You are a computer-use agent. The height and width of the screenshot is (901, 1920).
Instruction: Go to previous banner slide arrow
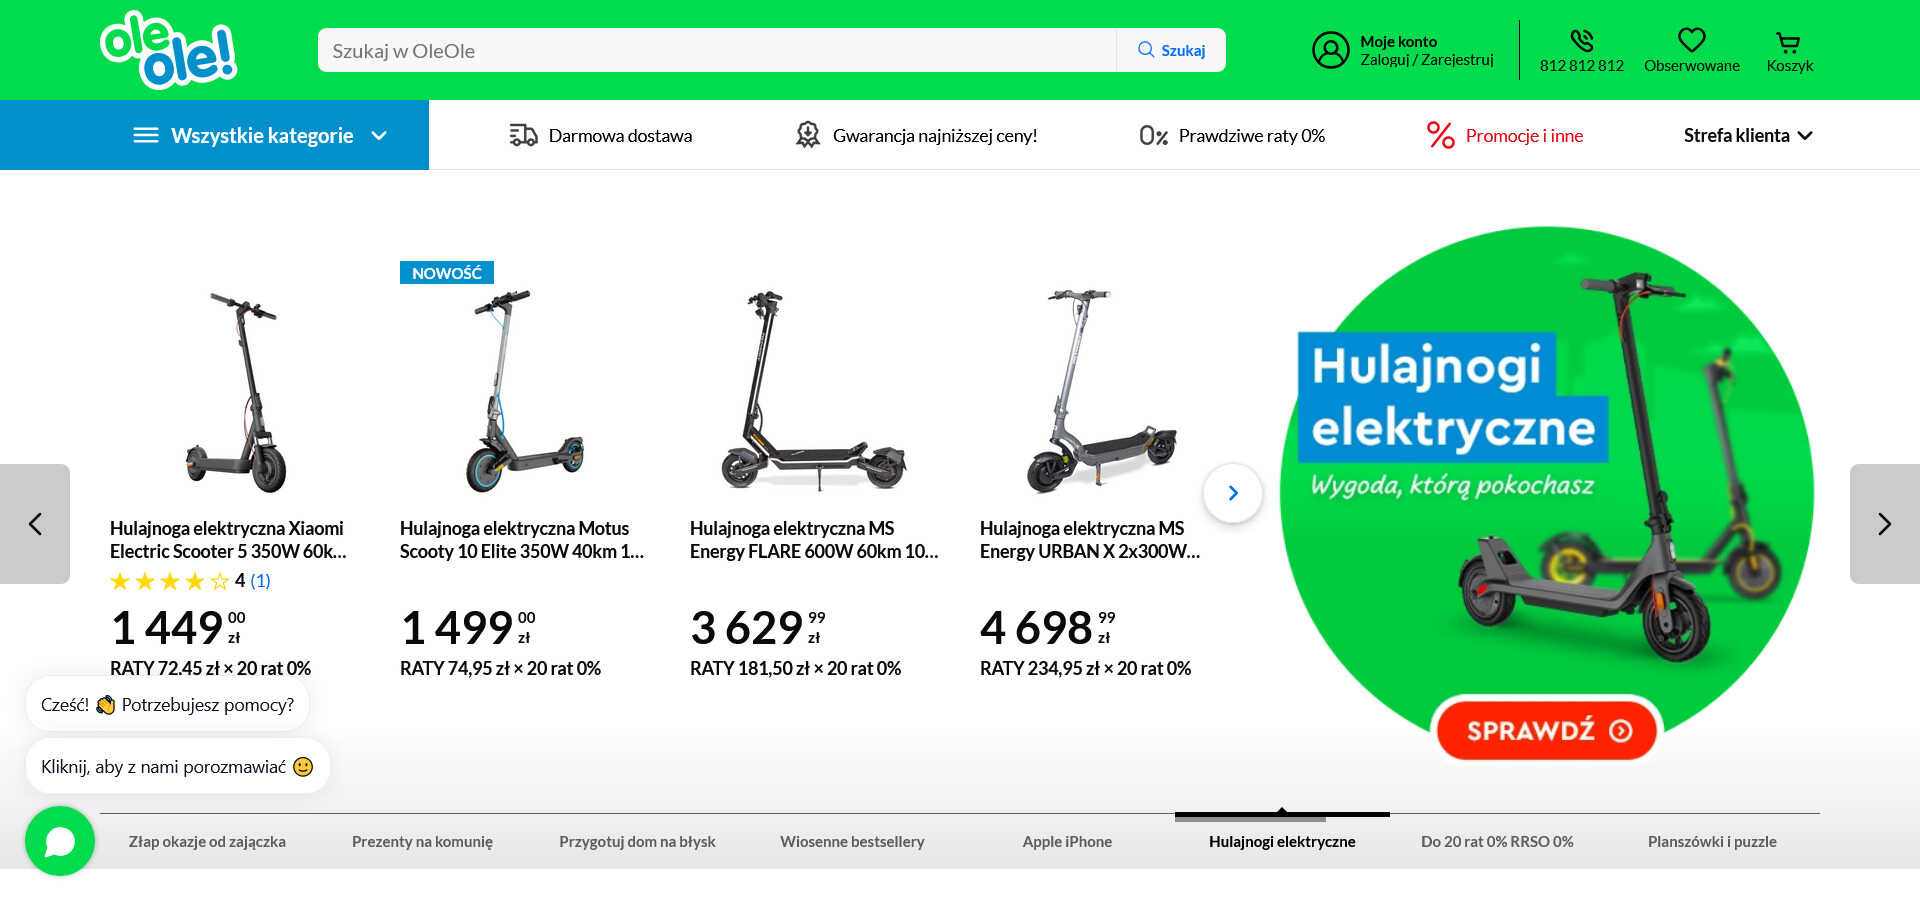(x=35, y=524)
